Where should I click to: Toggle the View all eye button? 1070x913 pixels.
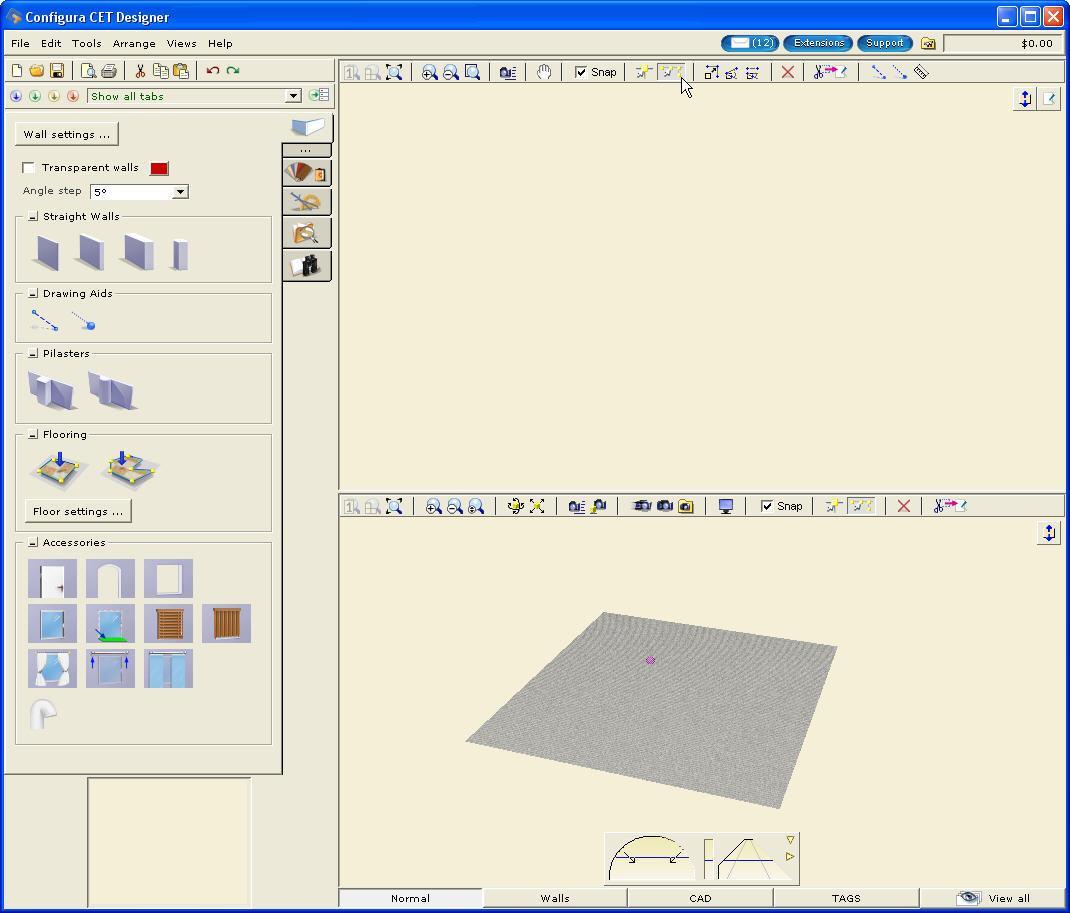(x=994, y=898)
